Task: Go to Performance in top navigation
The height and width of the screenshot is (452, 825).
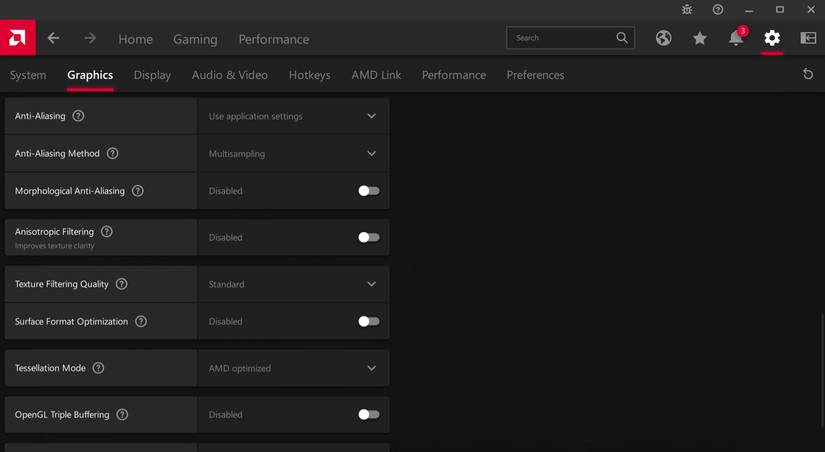Action: tap(274, 39)
